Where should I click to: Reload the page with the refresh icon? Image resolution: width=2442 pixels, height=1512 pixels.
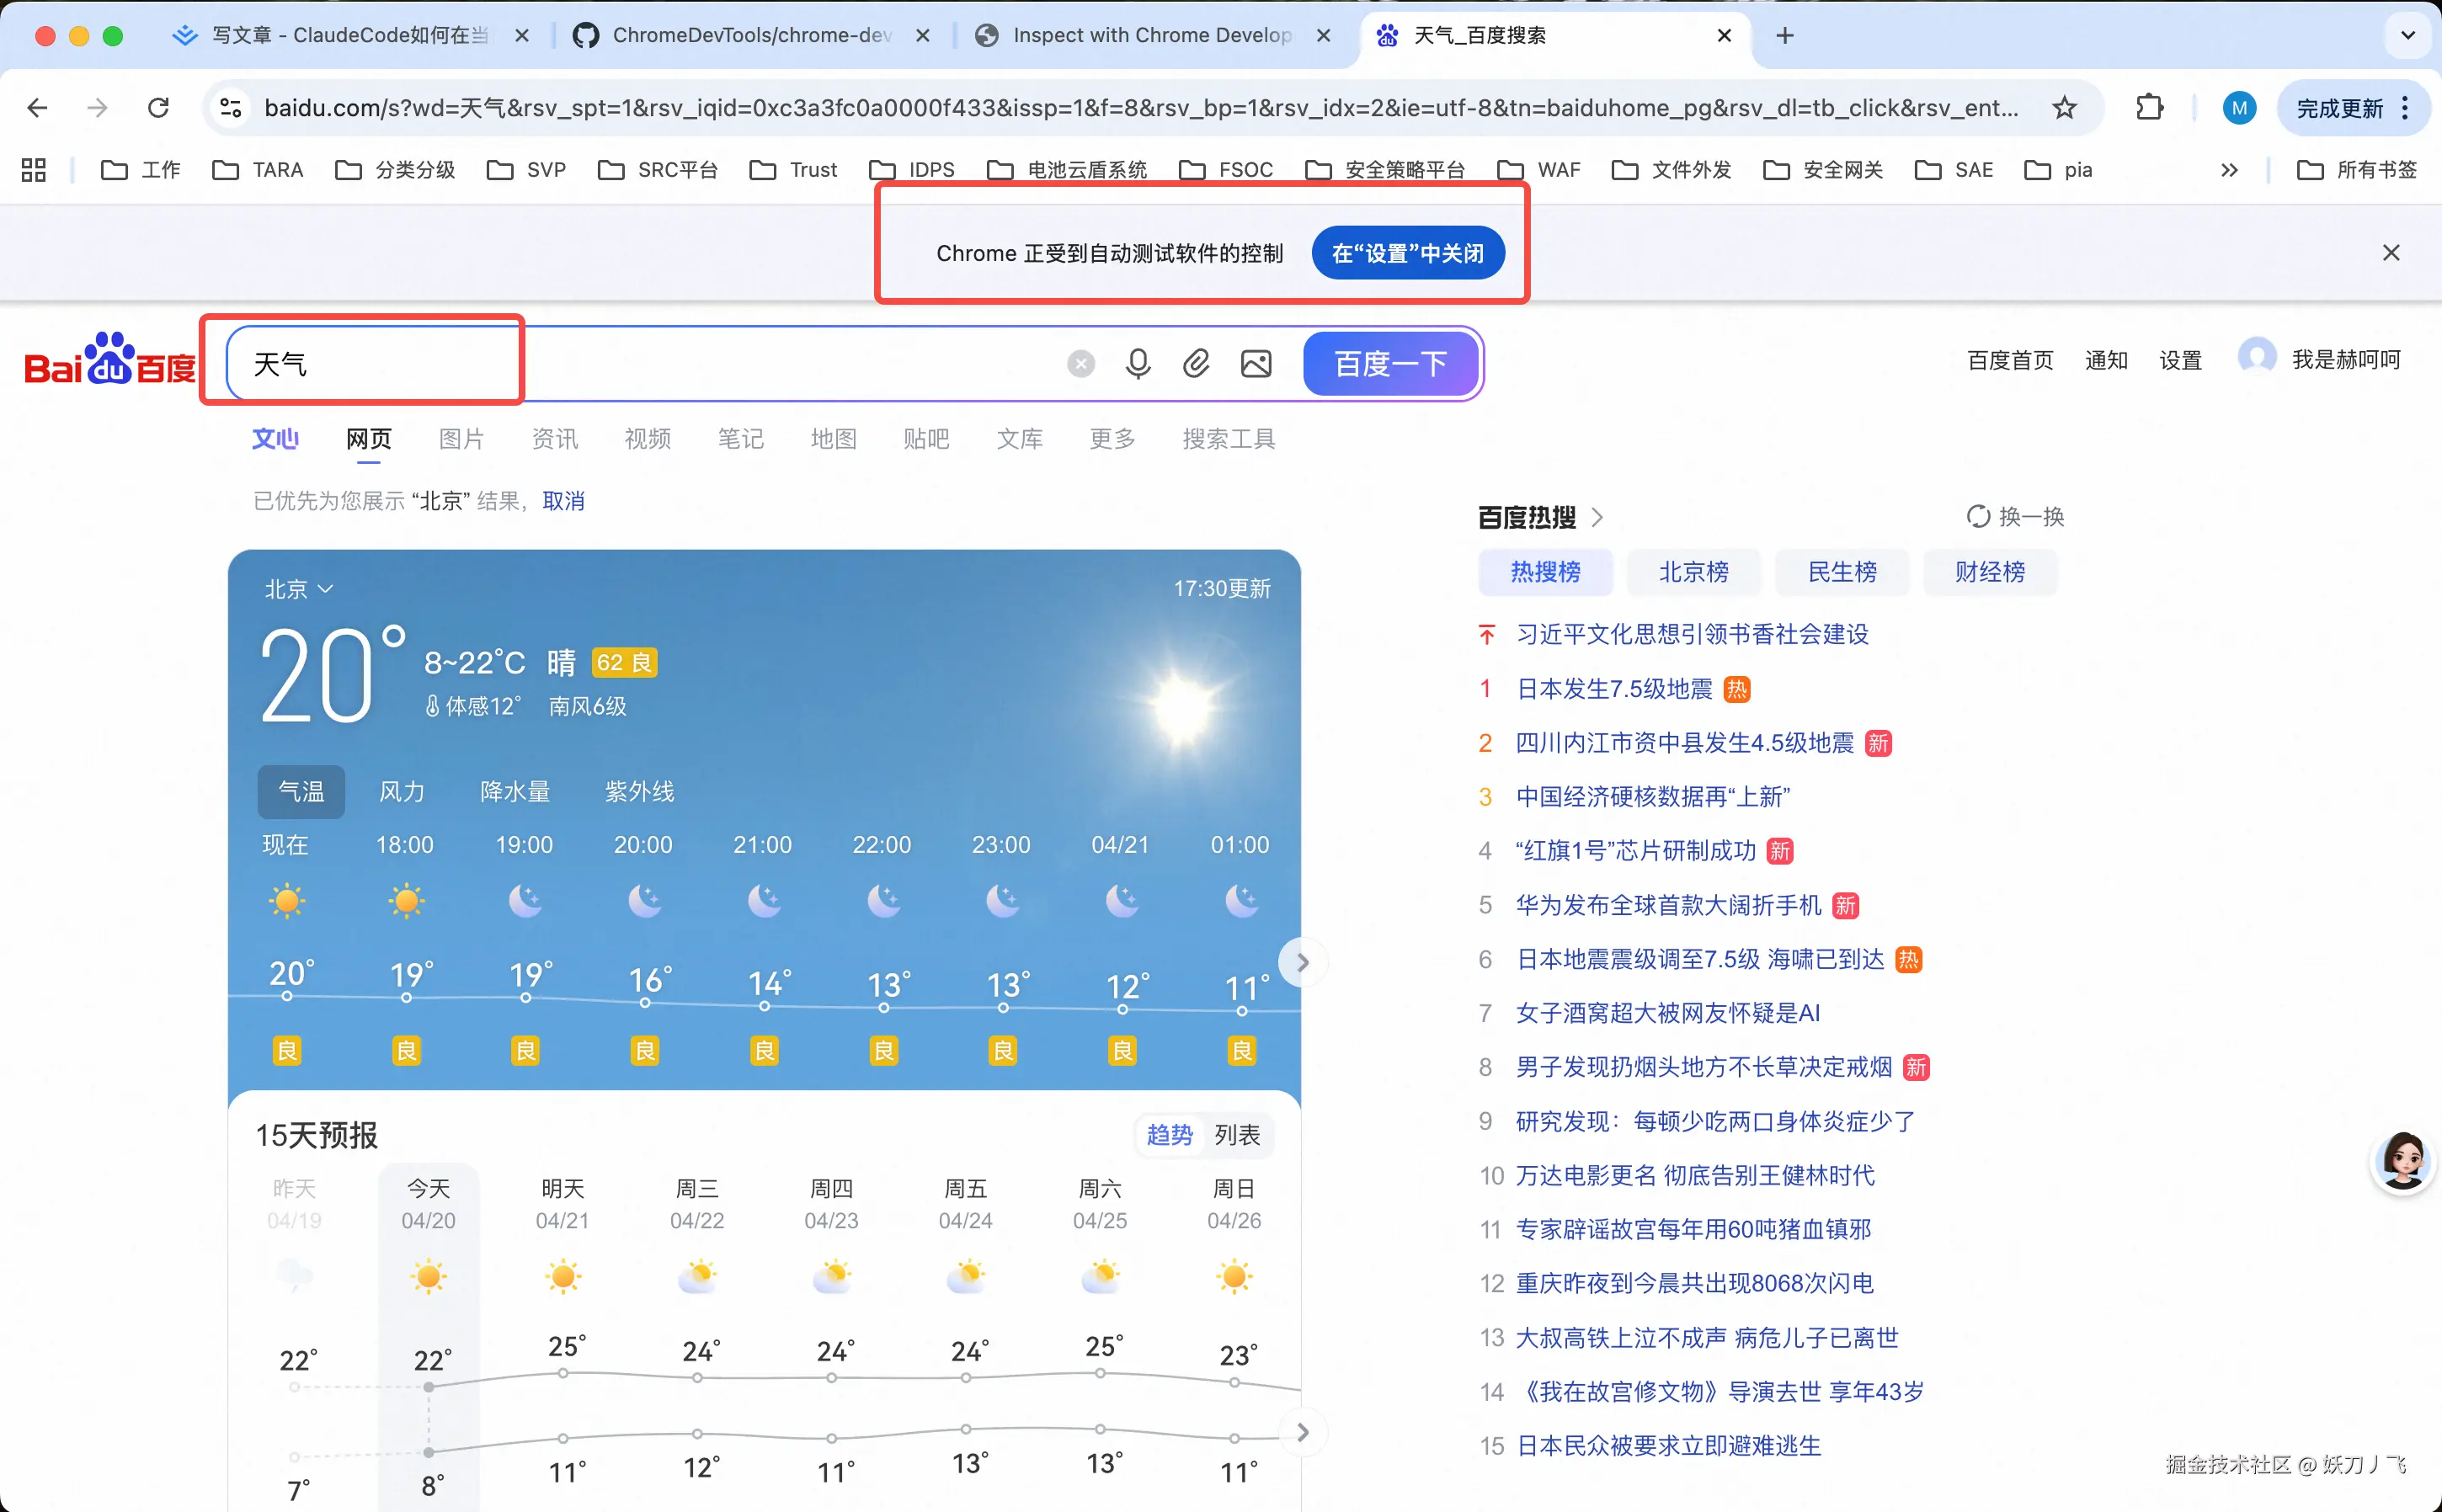158,108
